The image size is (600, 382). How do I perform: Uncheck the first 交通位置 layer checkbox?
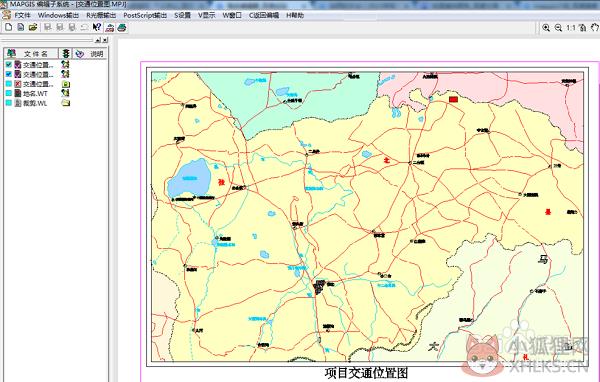[9, 65]
